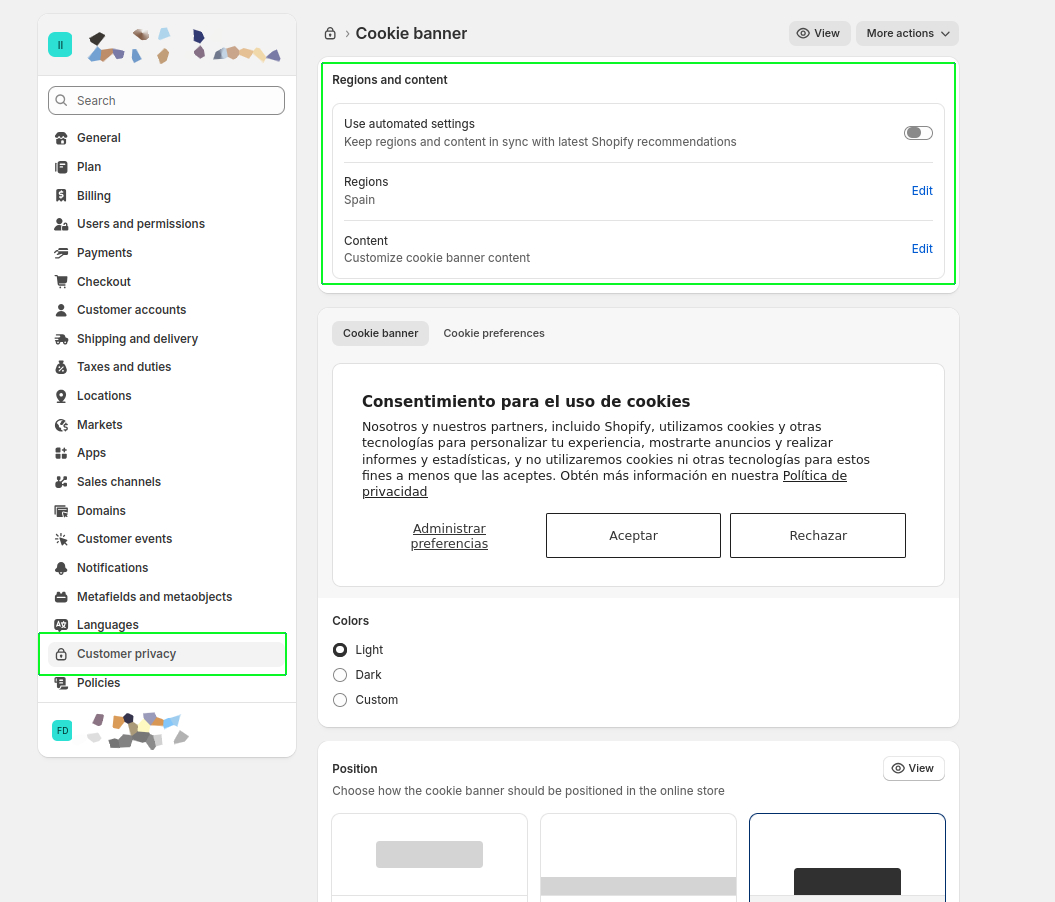Select the Custom color option

[340, 700]
